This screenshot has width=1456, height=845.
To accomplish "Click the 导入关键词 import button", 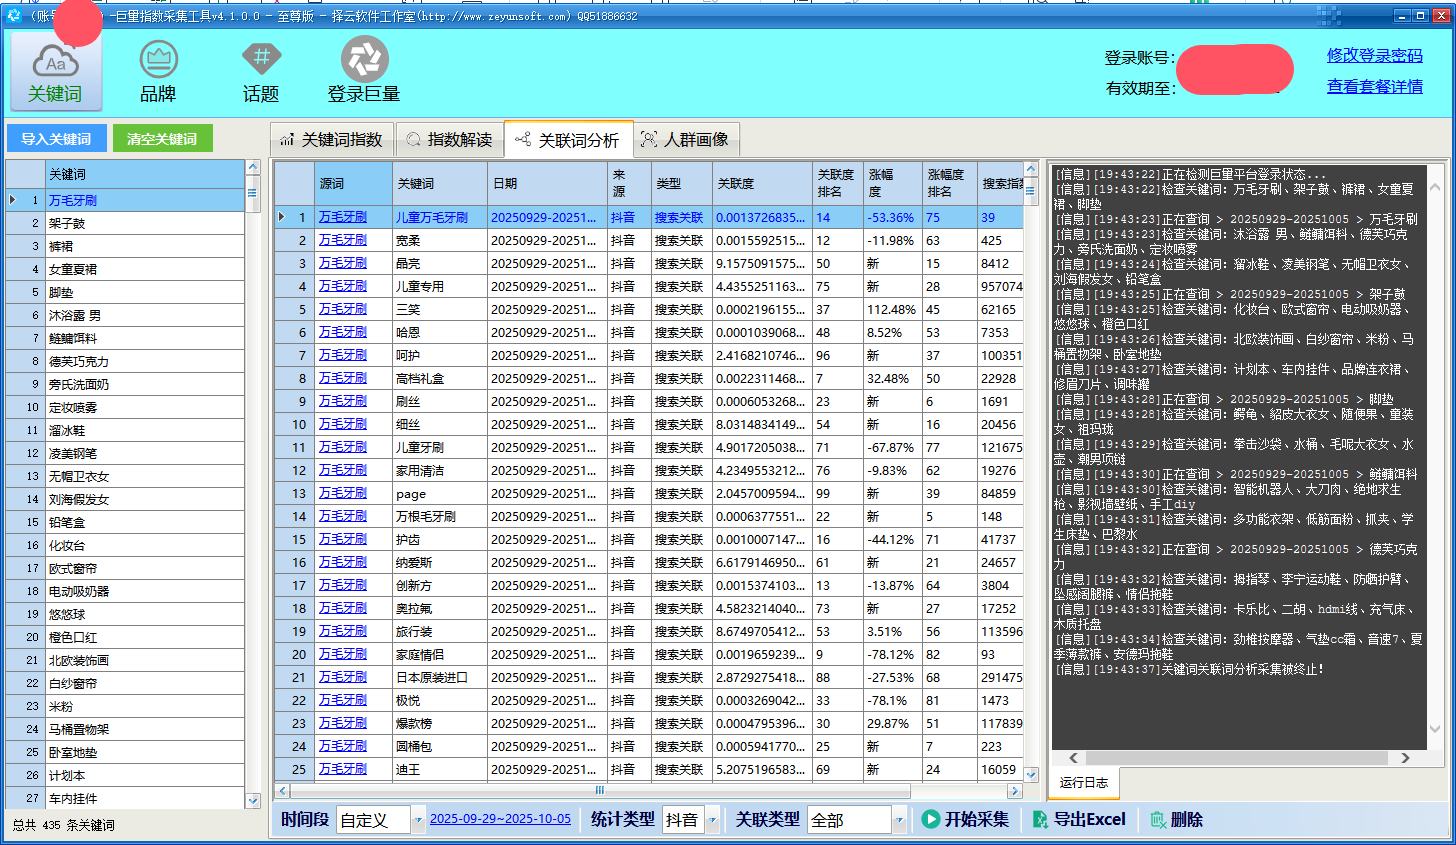I will click(55, 139).
